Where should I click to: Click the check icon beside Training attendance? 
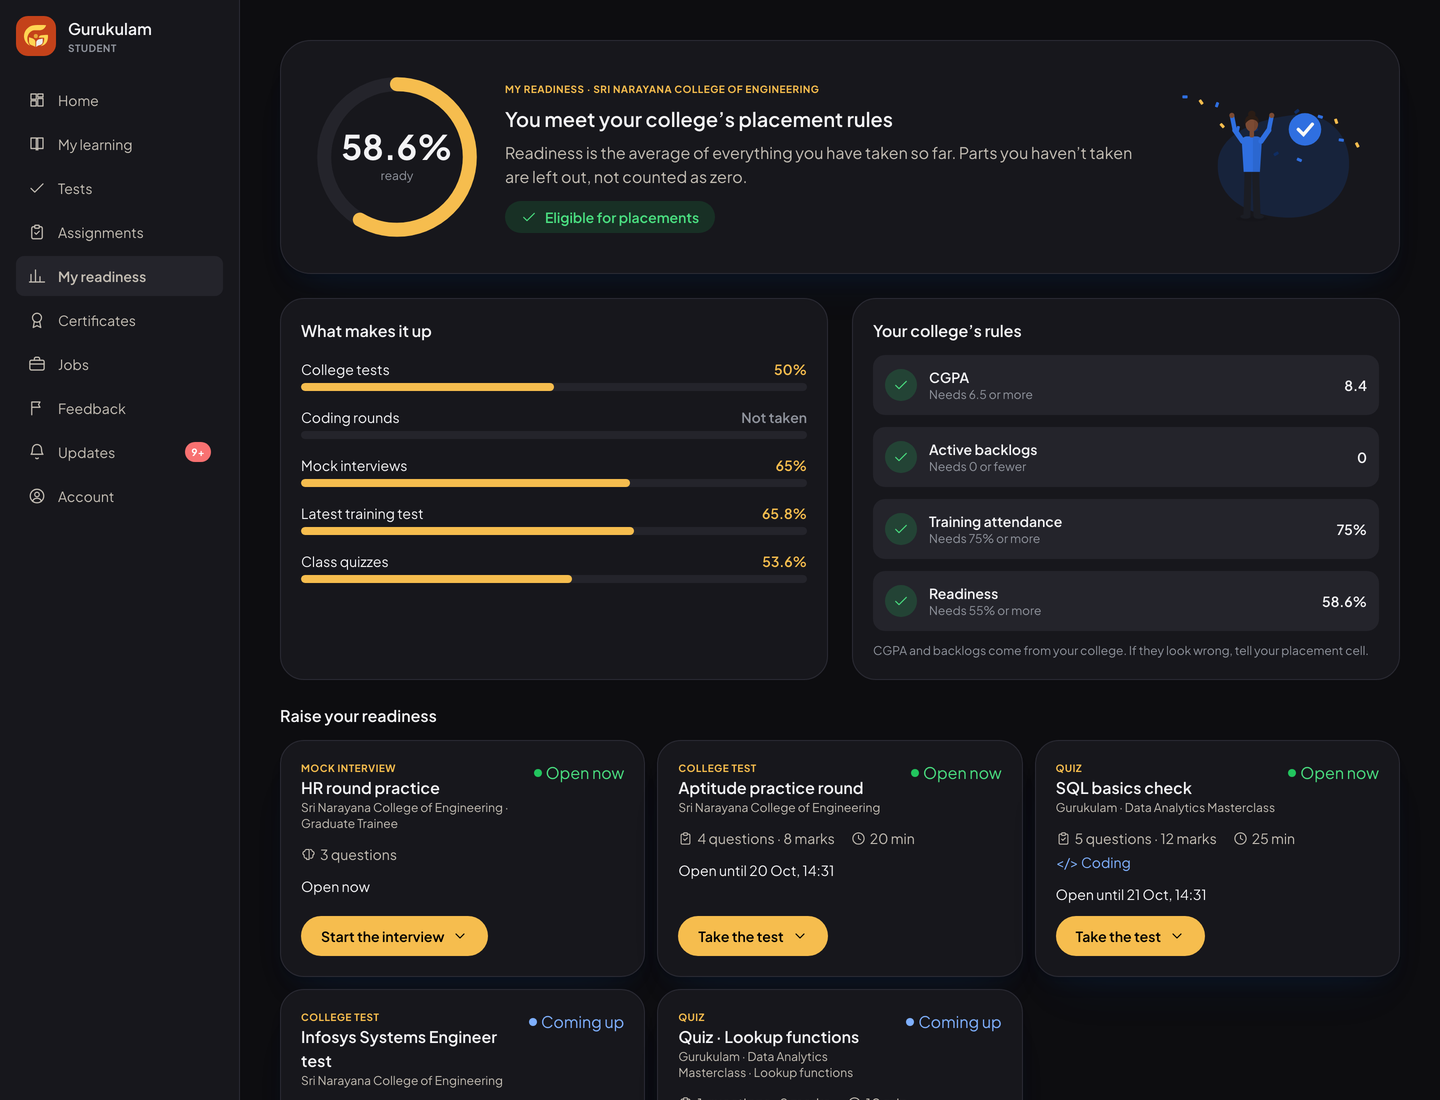[x=901, y=529]
